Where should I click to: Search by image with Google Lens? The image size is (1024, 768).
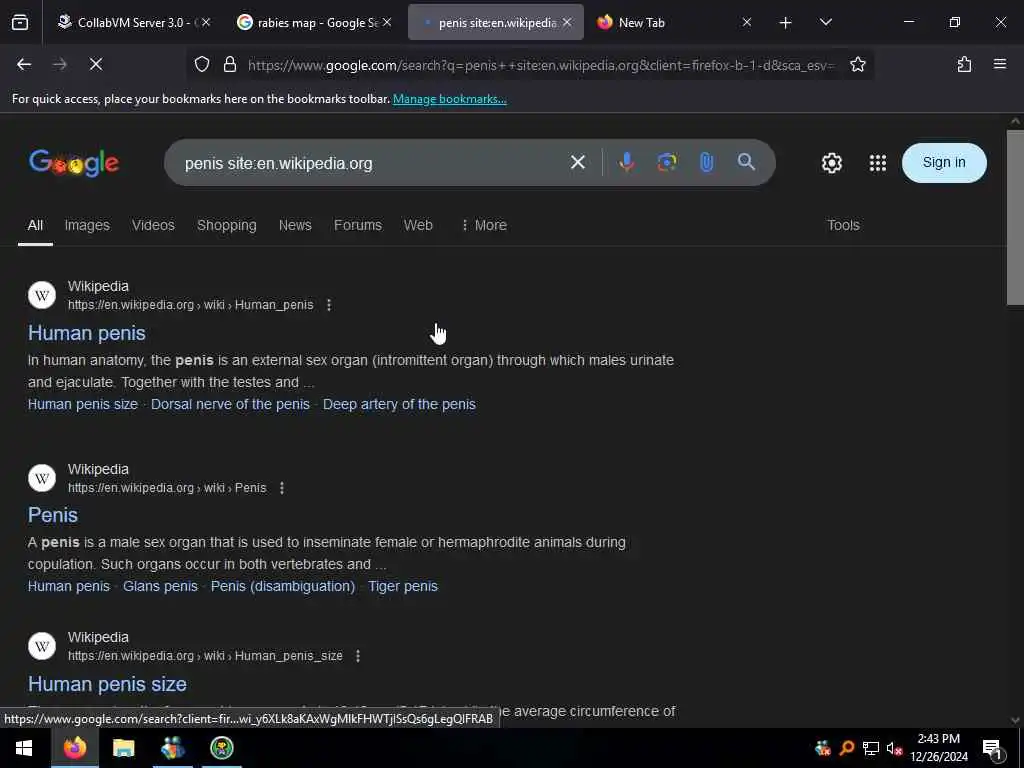(667, 162)
